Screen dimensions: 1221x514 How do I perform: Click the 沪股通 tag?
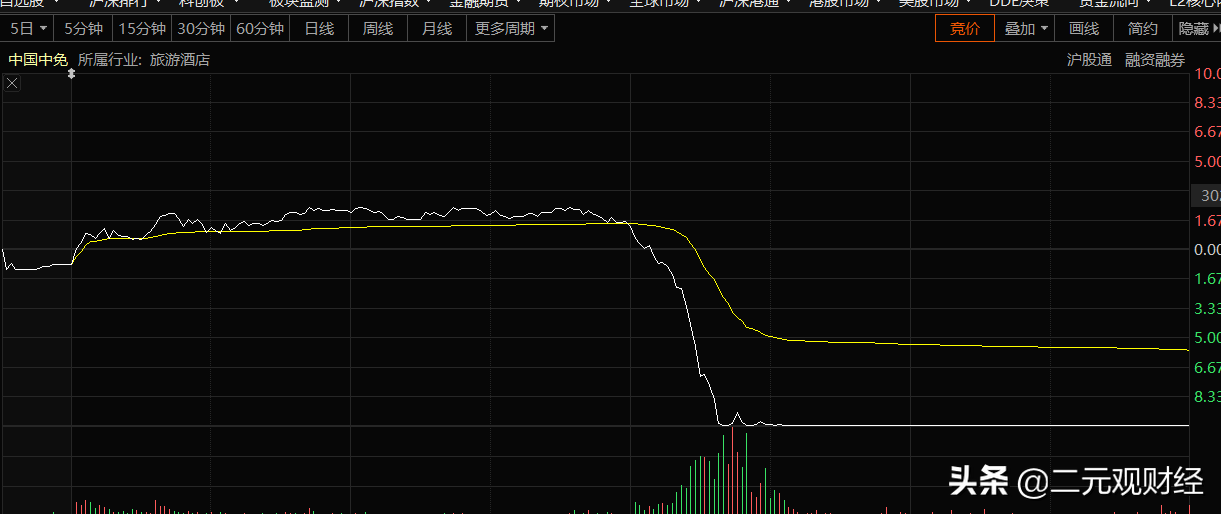(1089, 60)
